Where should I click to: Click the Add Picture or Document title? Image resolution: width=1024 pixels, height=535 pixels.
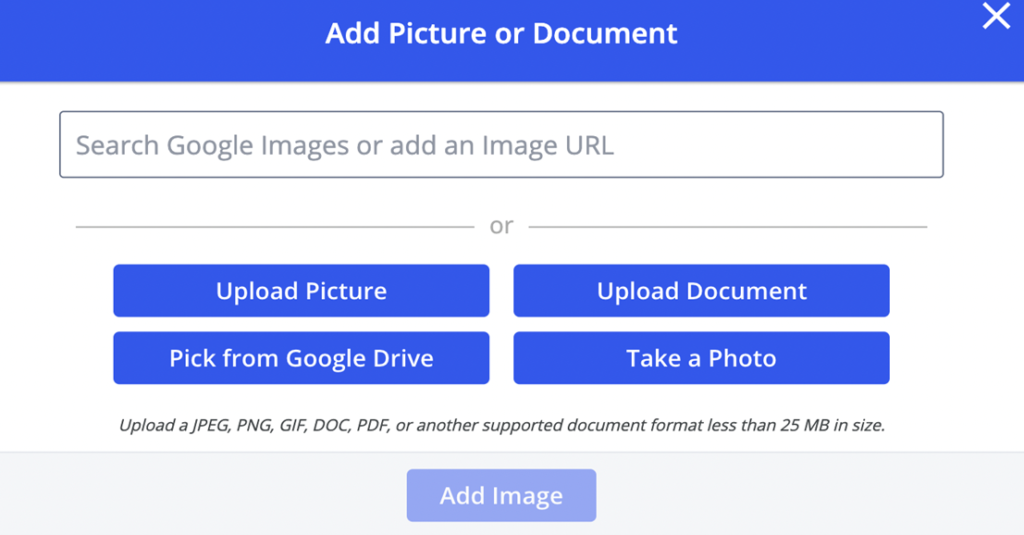[x=501, y=33]
